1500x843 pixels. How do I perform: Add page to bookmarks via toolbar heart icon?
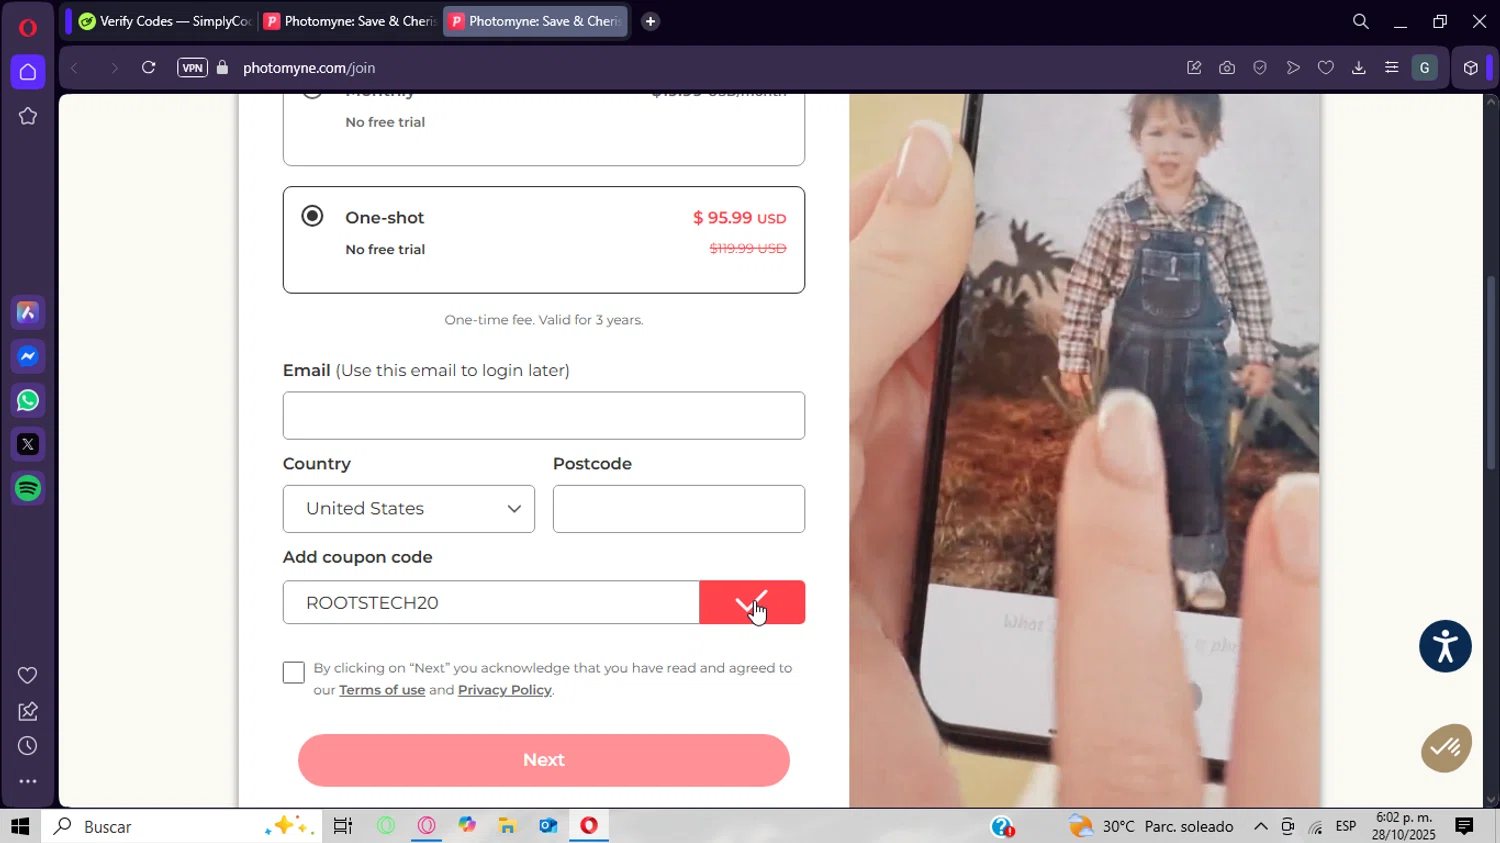1326,68
